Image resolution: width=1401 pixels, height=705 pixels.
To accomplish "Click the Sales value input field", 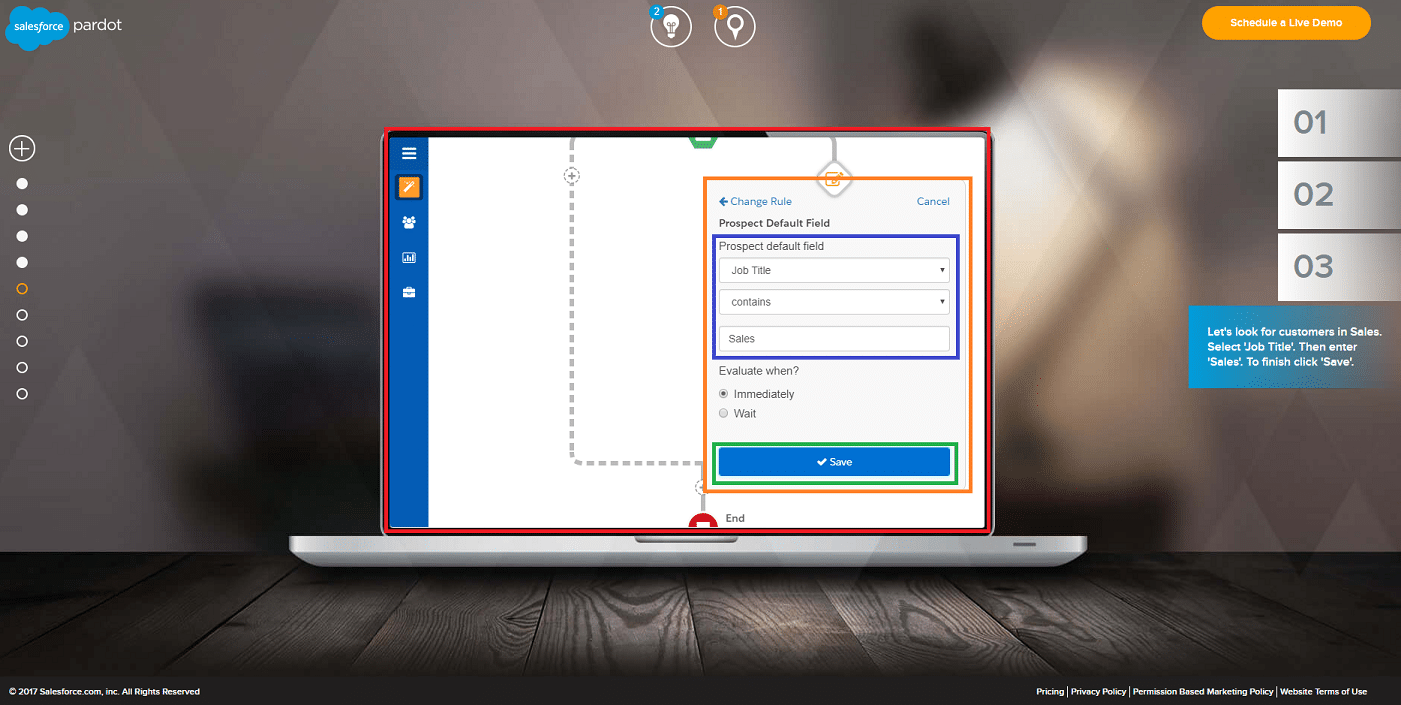I will click(x=834, y=339).
